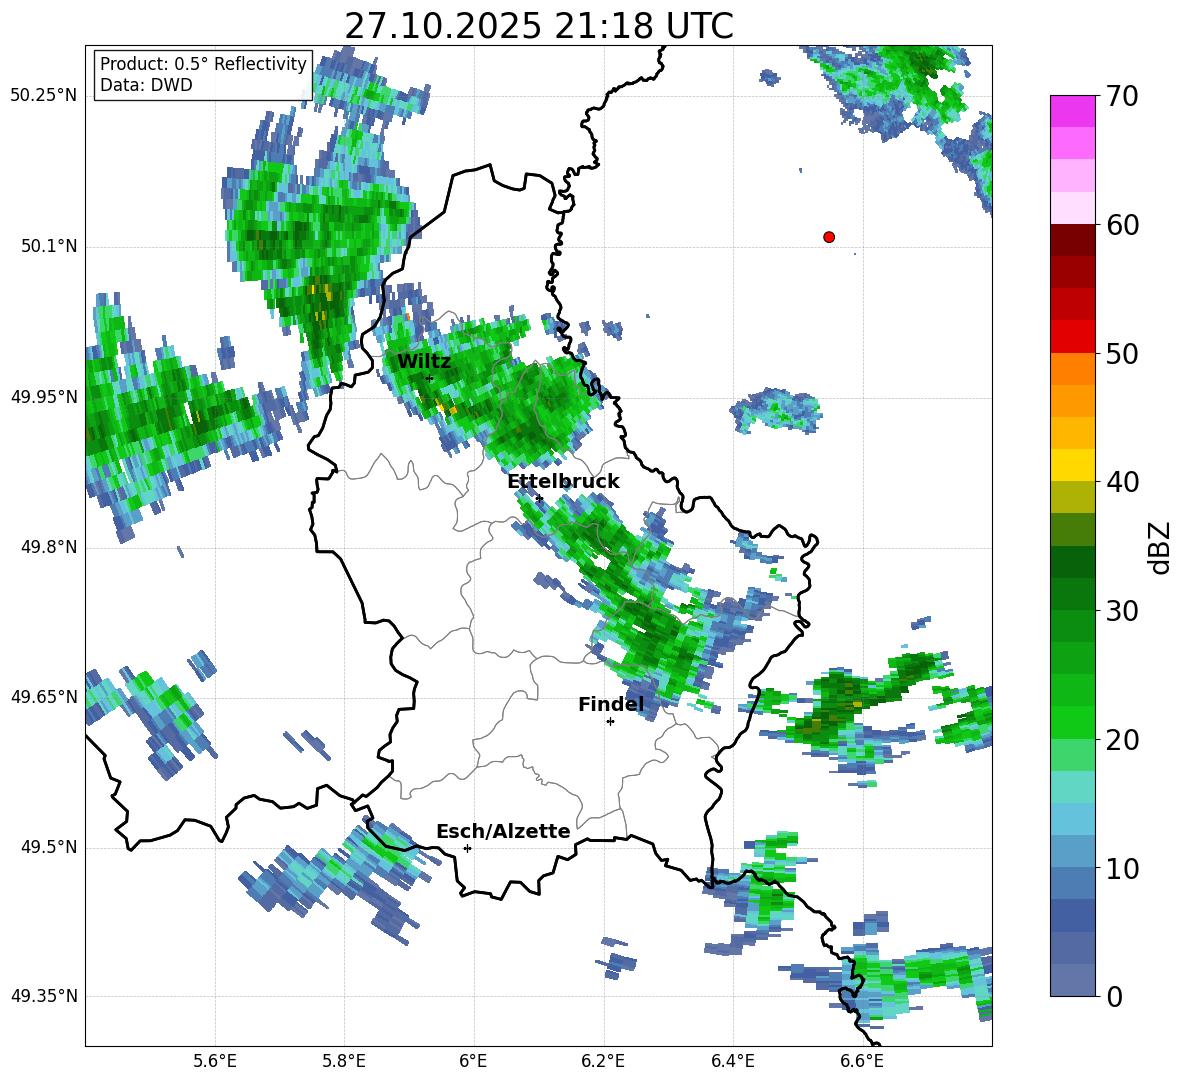Pick the magenta swatch at colorbar top
The width and height of the screenshot is (1184, 1081).
point(1072,111)
